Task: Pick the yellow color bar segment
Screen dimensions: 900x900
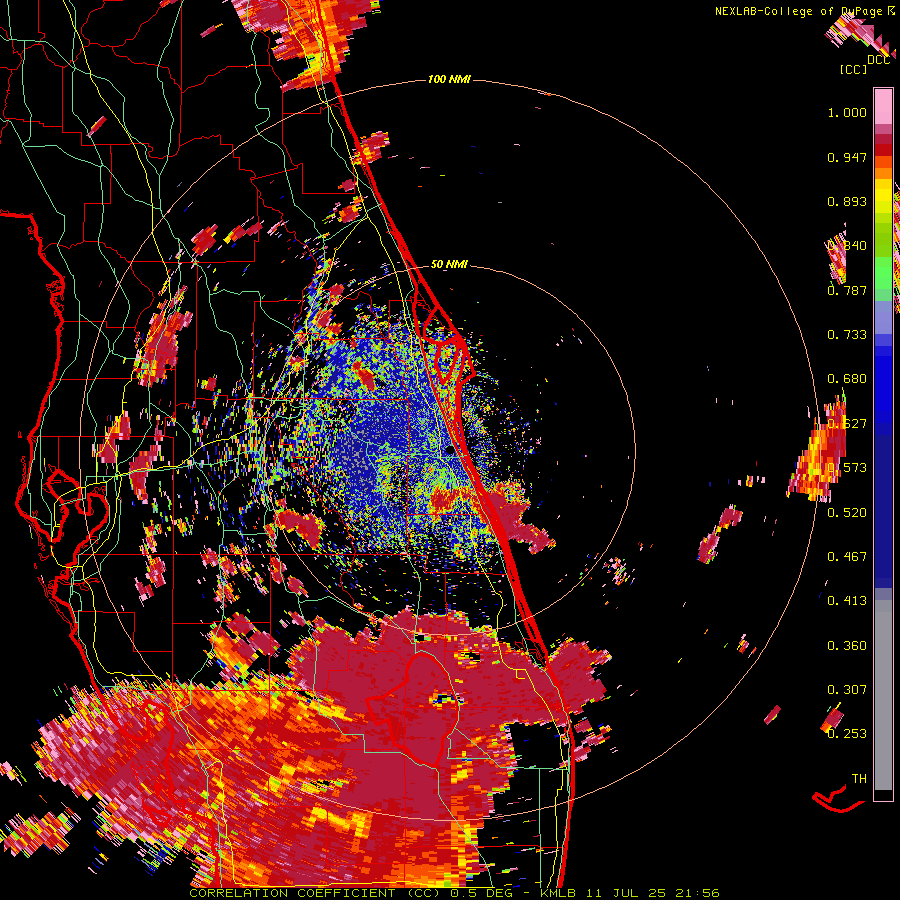Action: (883, 196)
